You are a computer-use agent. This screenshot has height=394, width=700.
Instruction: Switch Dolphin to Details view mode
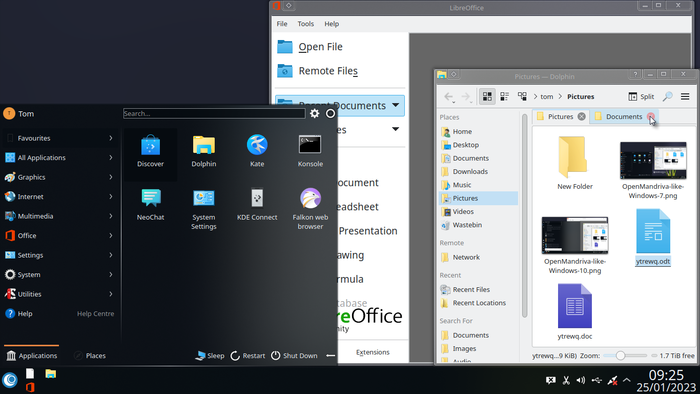(x=522, y=96)
